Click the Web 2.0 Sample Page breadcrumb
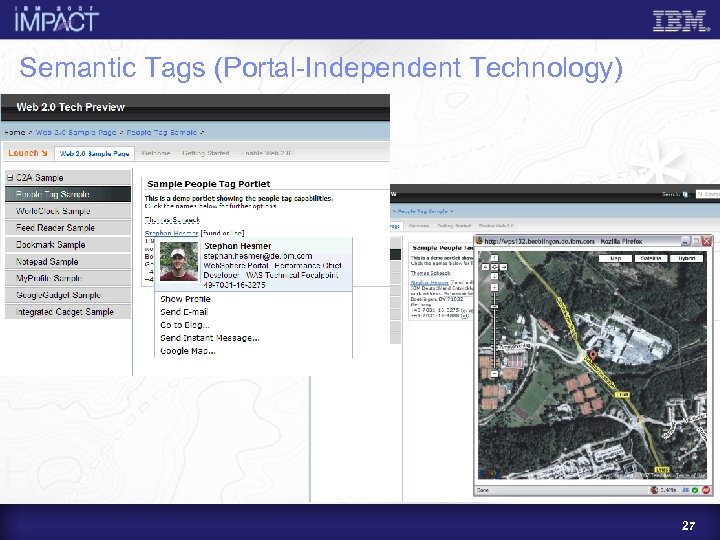Screen dimensions: 720x540 [76, 132]
